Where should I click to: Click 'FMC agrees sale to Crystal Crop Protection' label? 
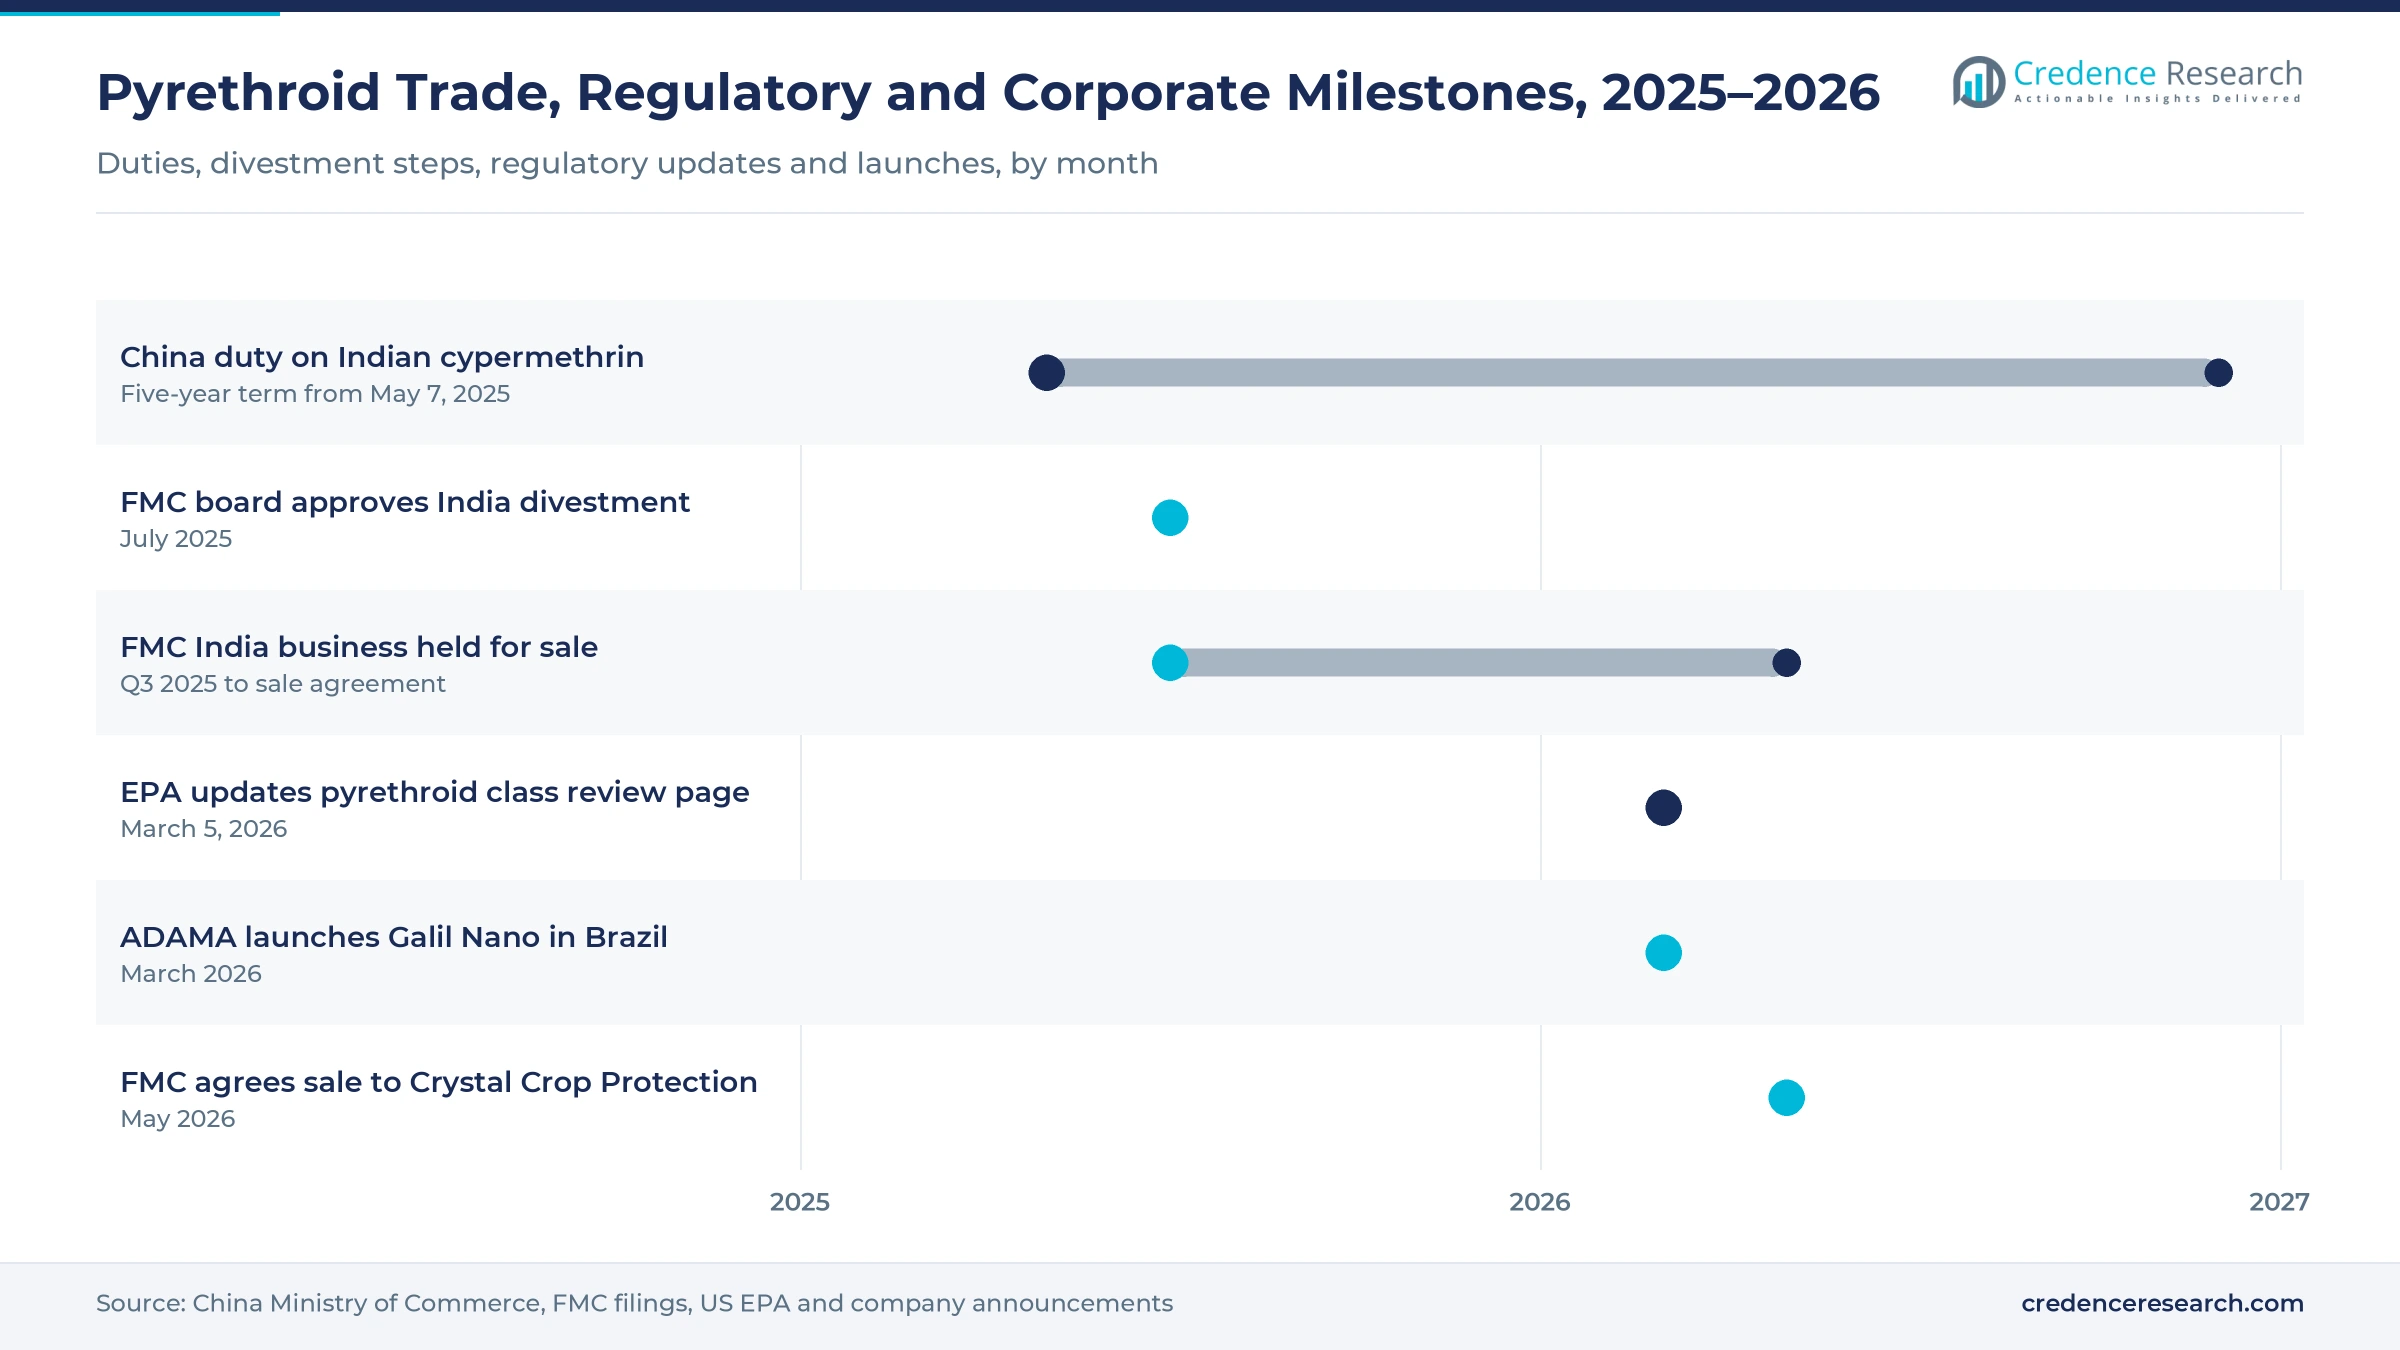439,1082
